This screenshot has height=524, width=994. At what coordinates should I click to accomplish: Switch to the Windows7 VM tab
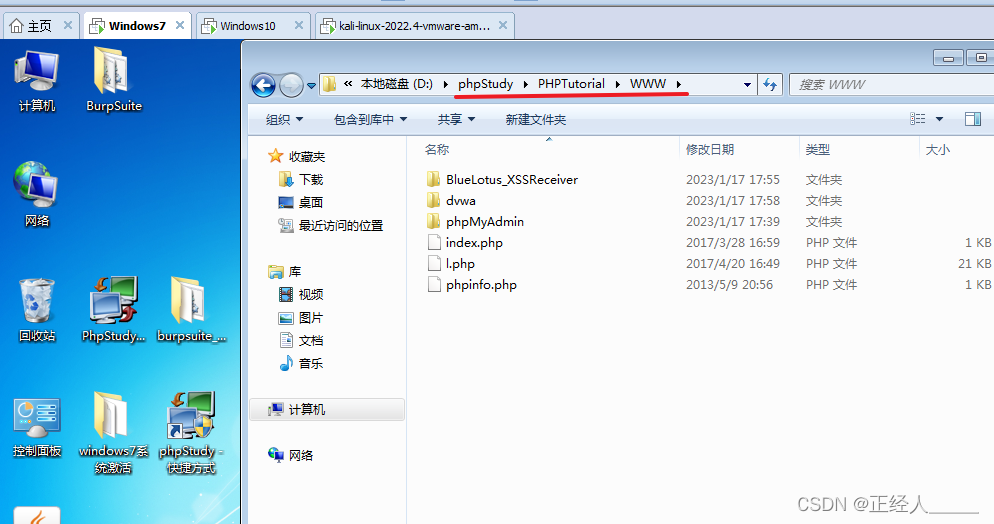pos(137,25)
